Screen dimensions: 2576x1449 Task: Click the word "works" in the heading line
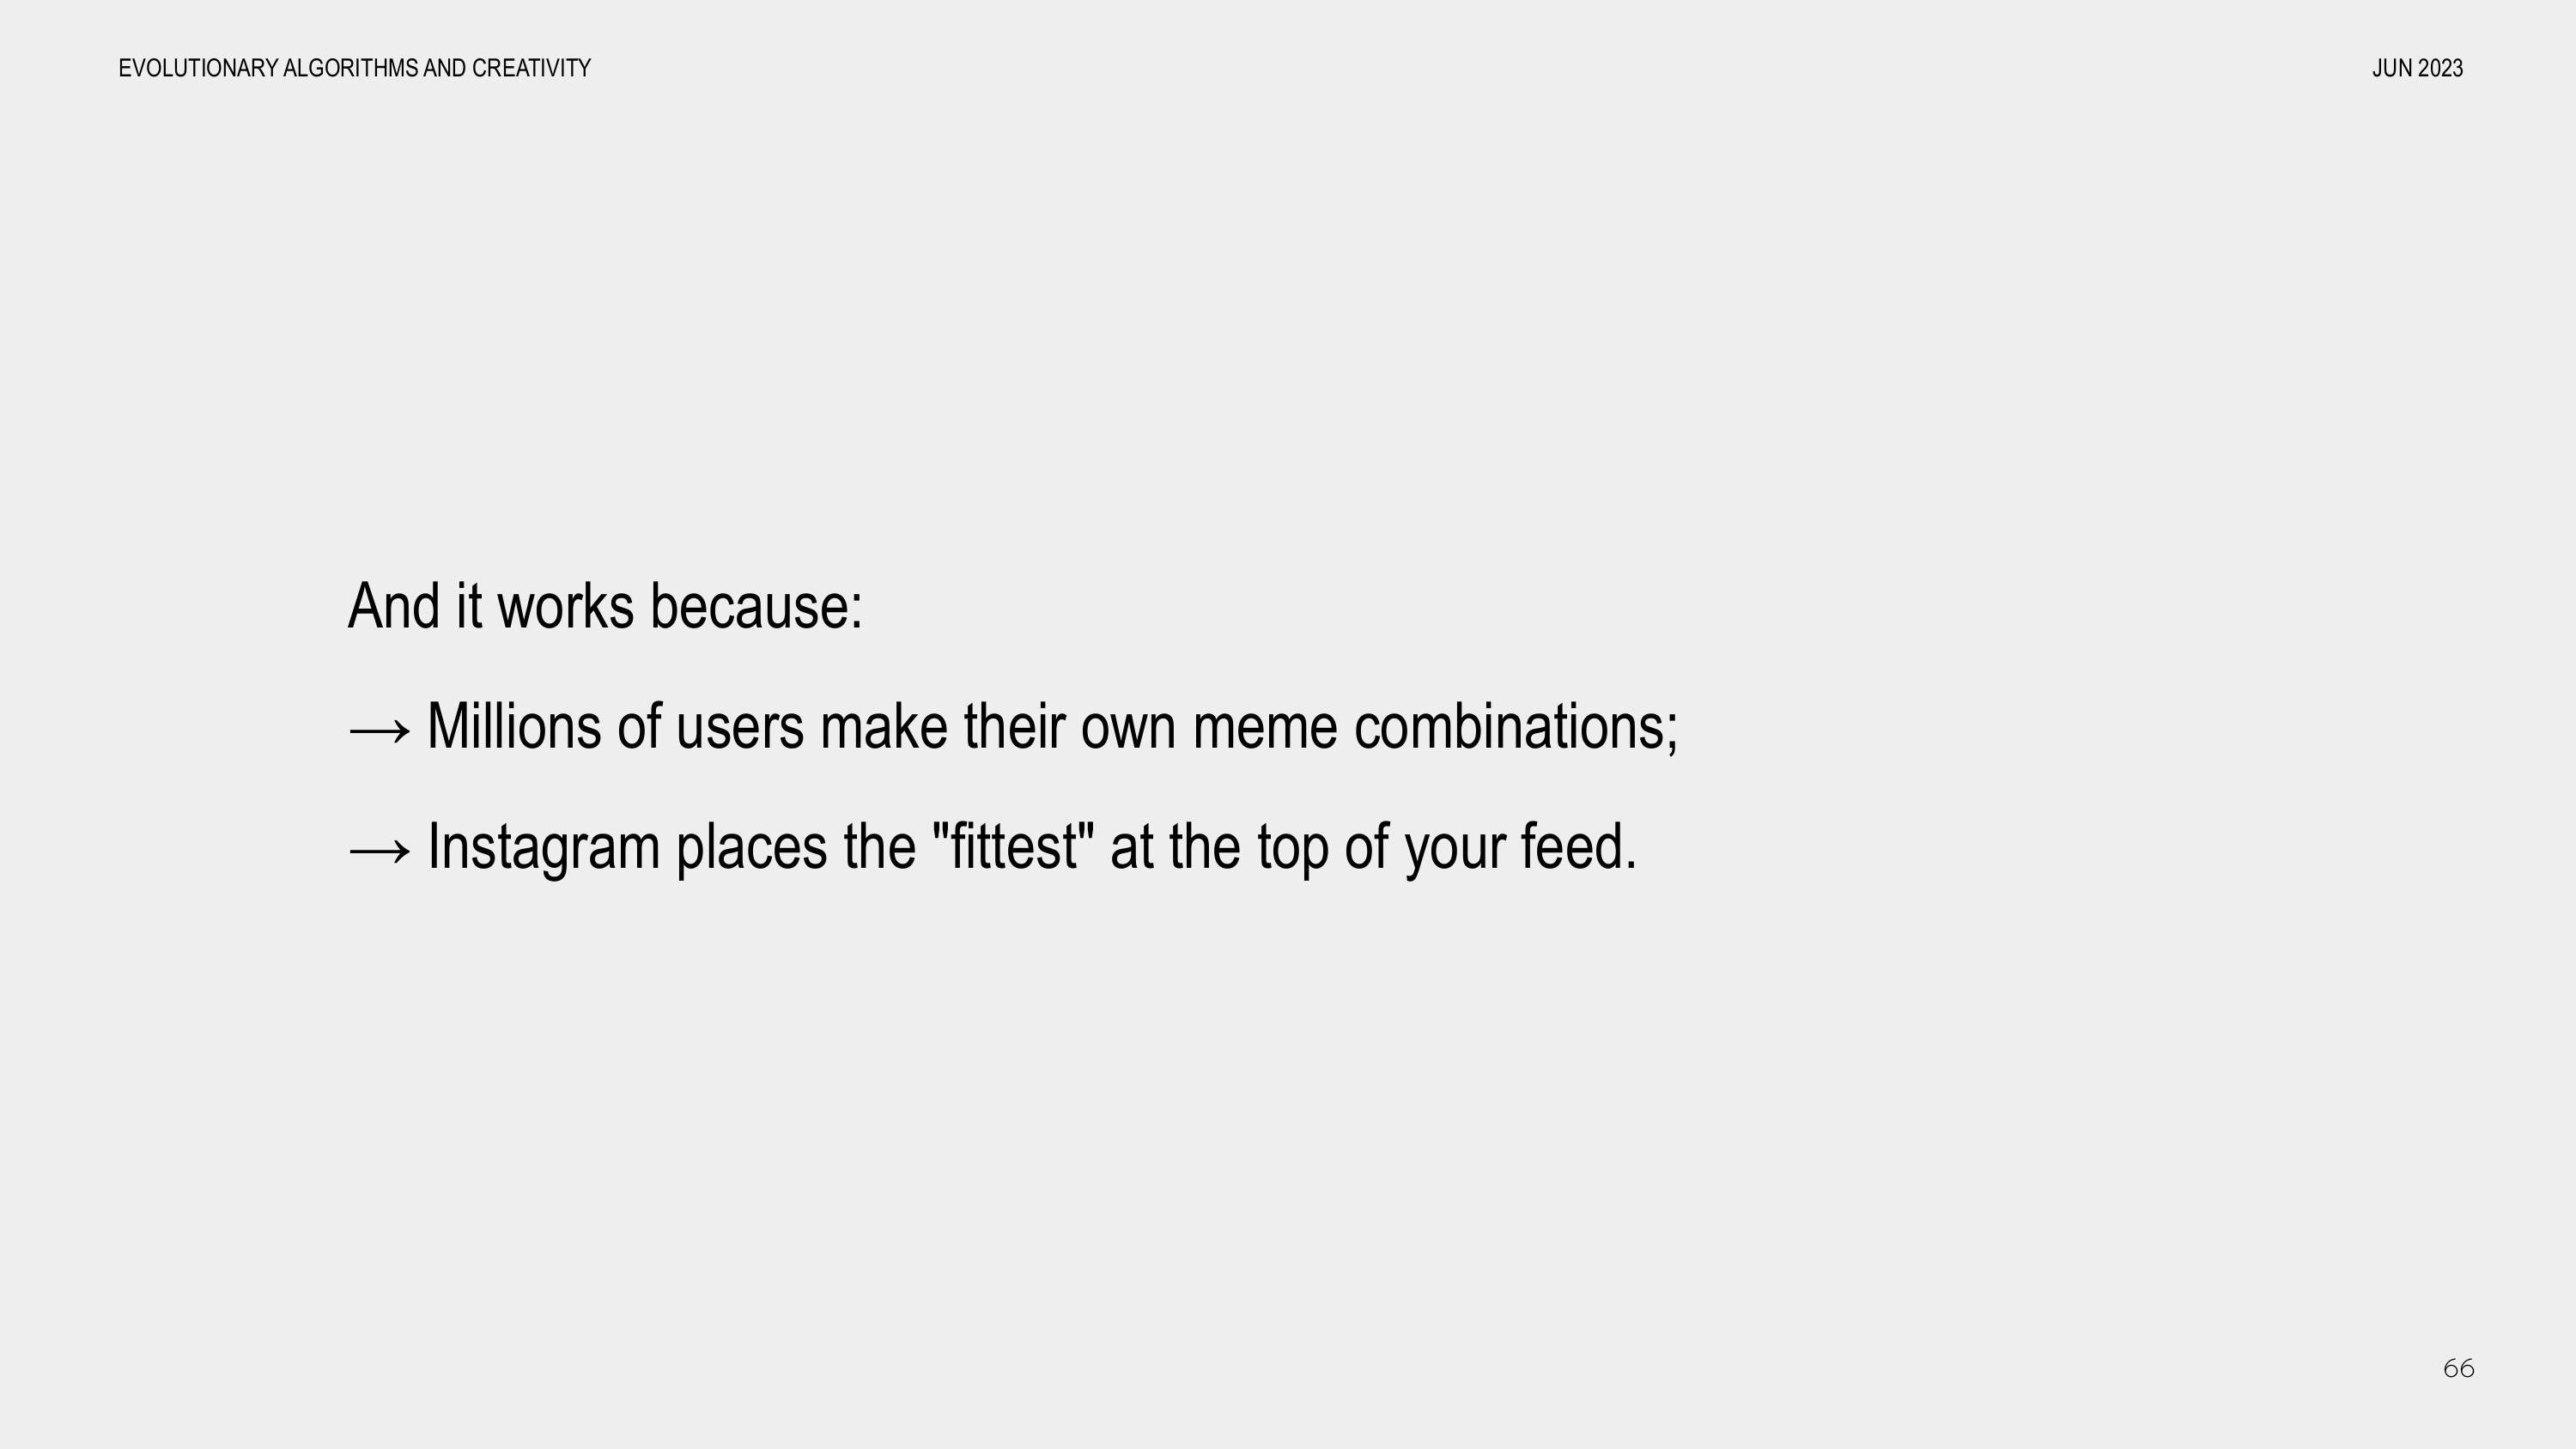[566, 606]
